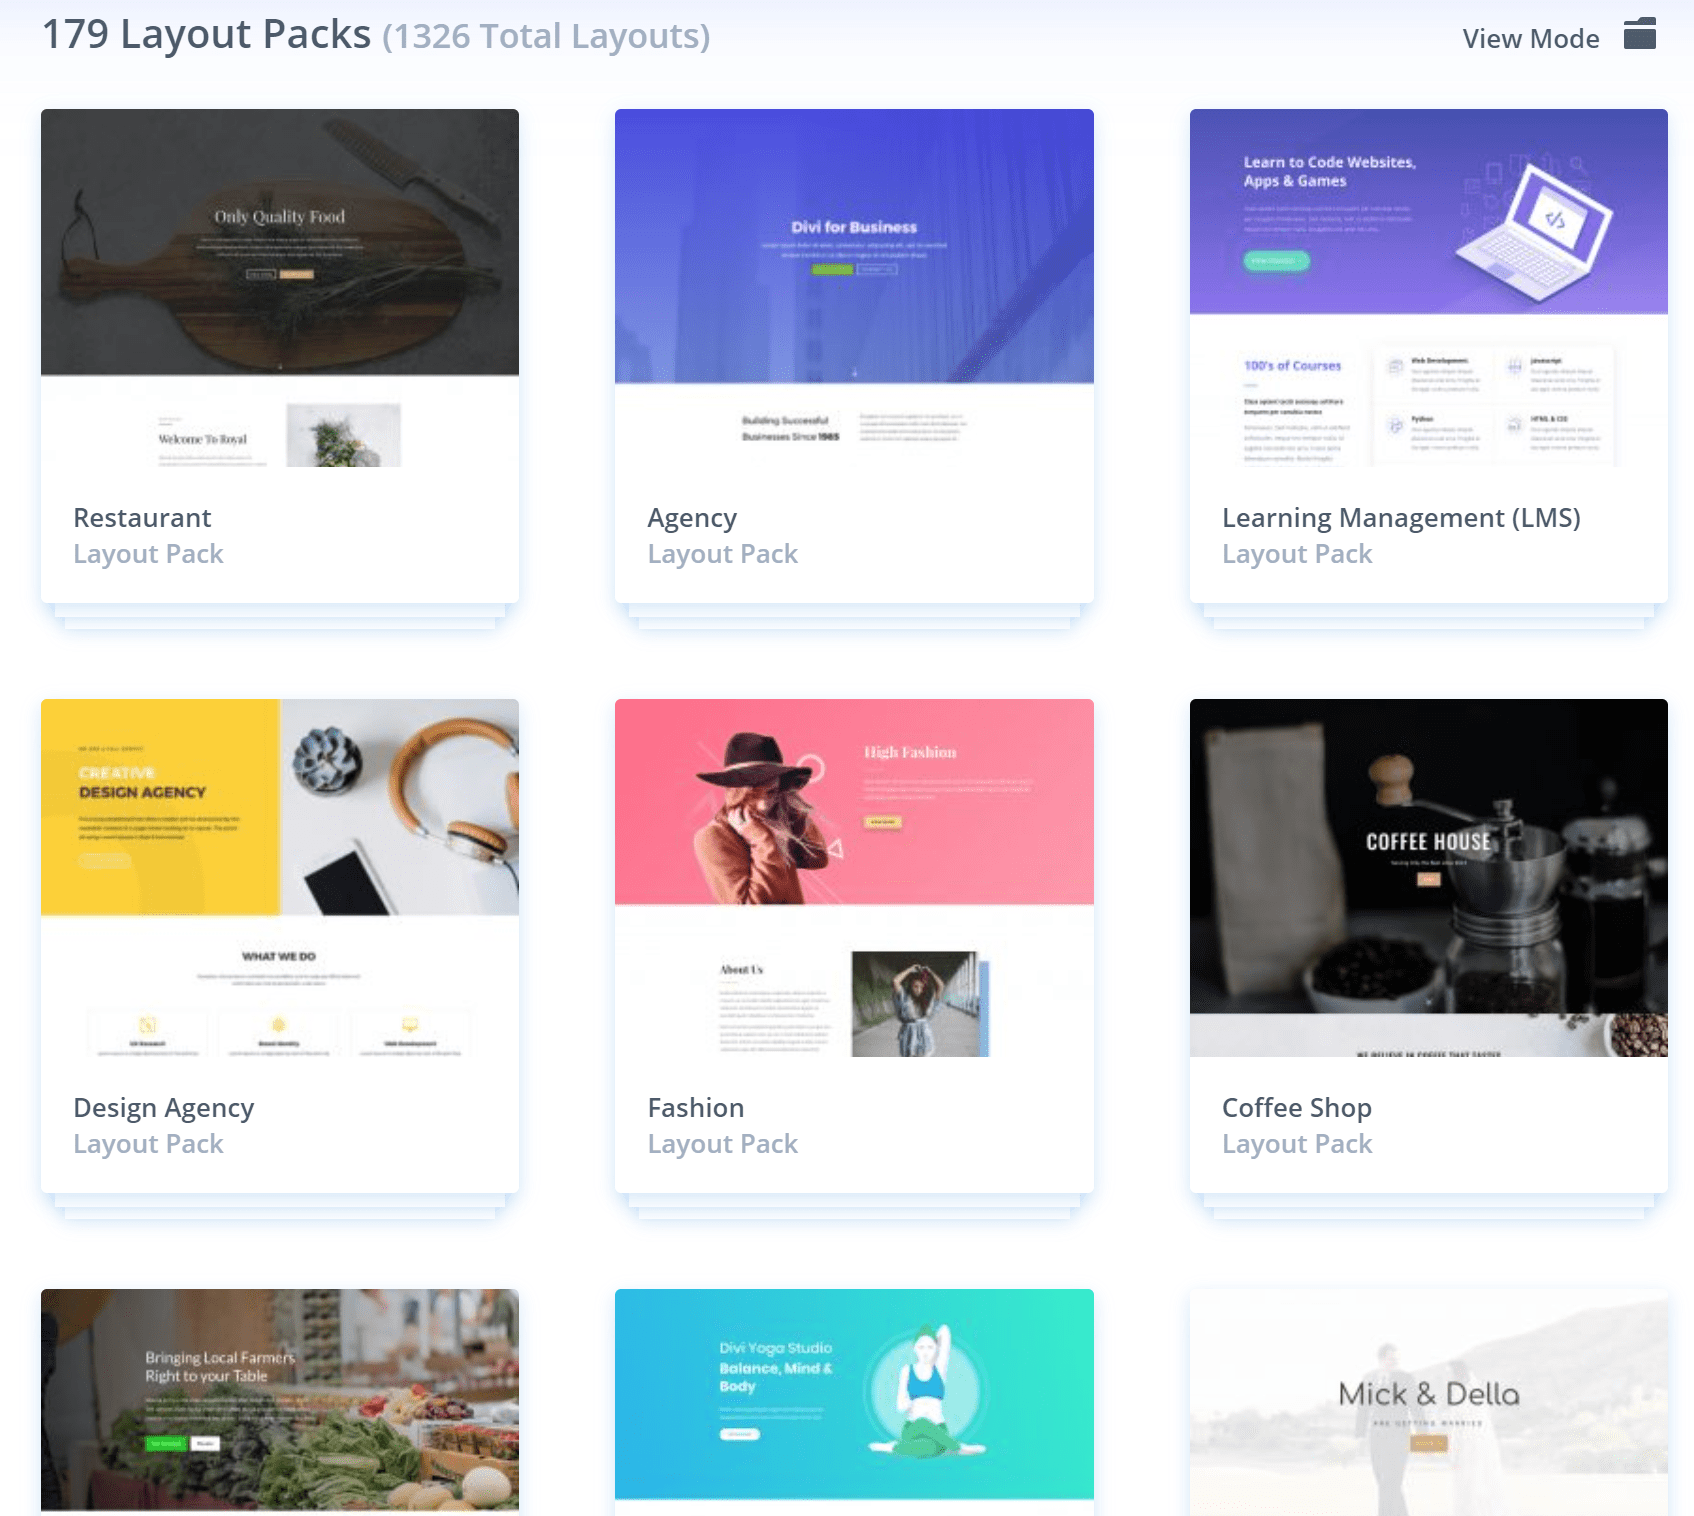Pick the Divi Yoga Studio layout thumbnail

[x=854, y=1395]
